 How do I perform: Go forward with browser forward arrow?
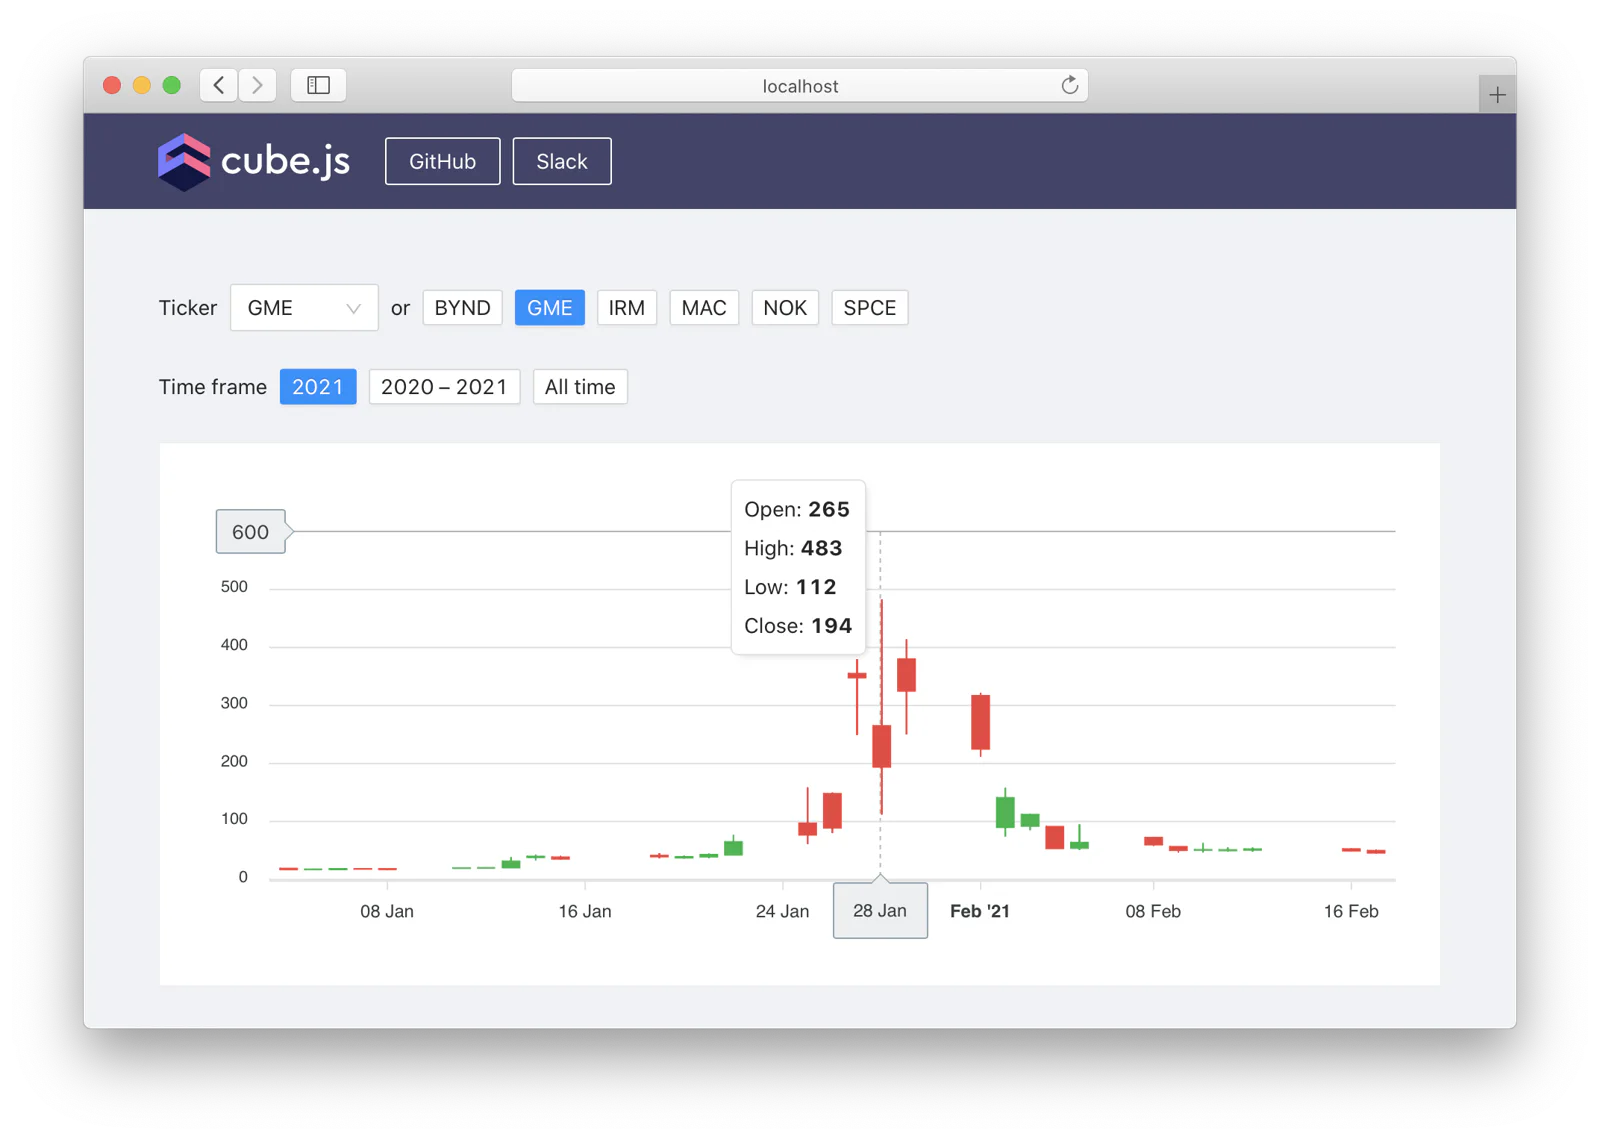point(258,85)
